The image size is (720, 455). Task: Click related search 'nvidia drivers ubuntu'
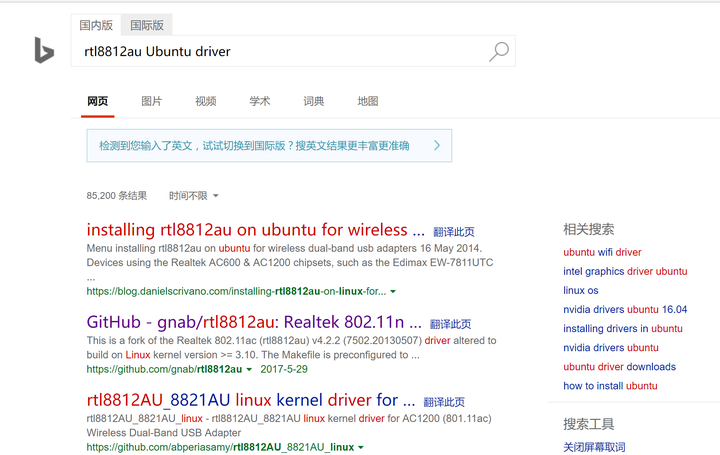coord(611,348)
